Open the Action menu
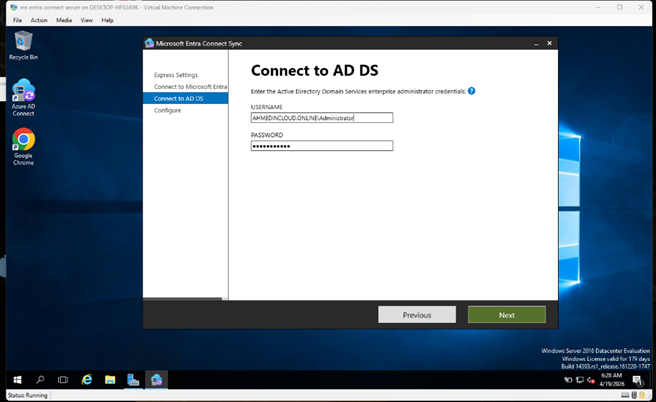 [39, 20]
